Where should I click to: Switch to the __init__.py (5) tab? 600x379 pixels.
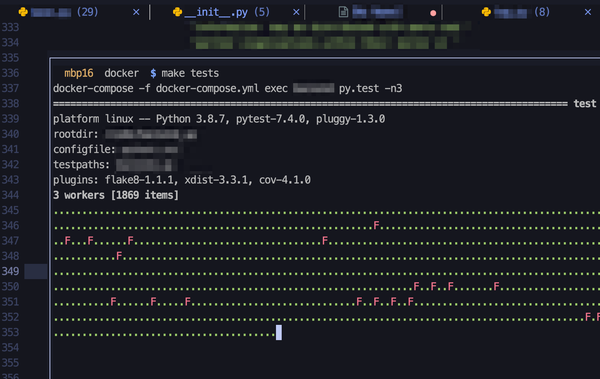tap(227, 12)
